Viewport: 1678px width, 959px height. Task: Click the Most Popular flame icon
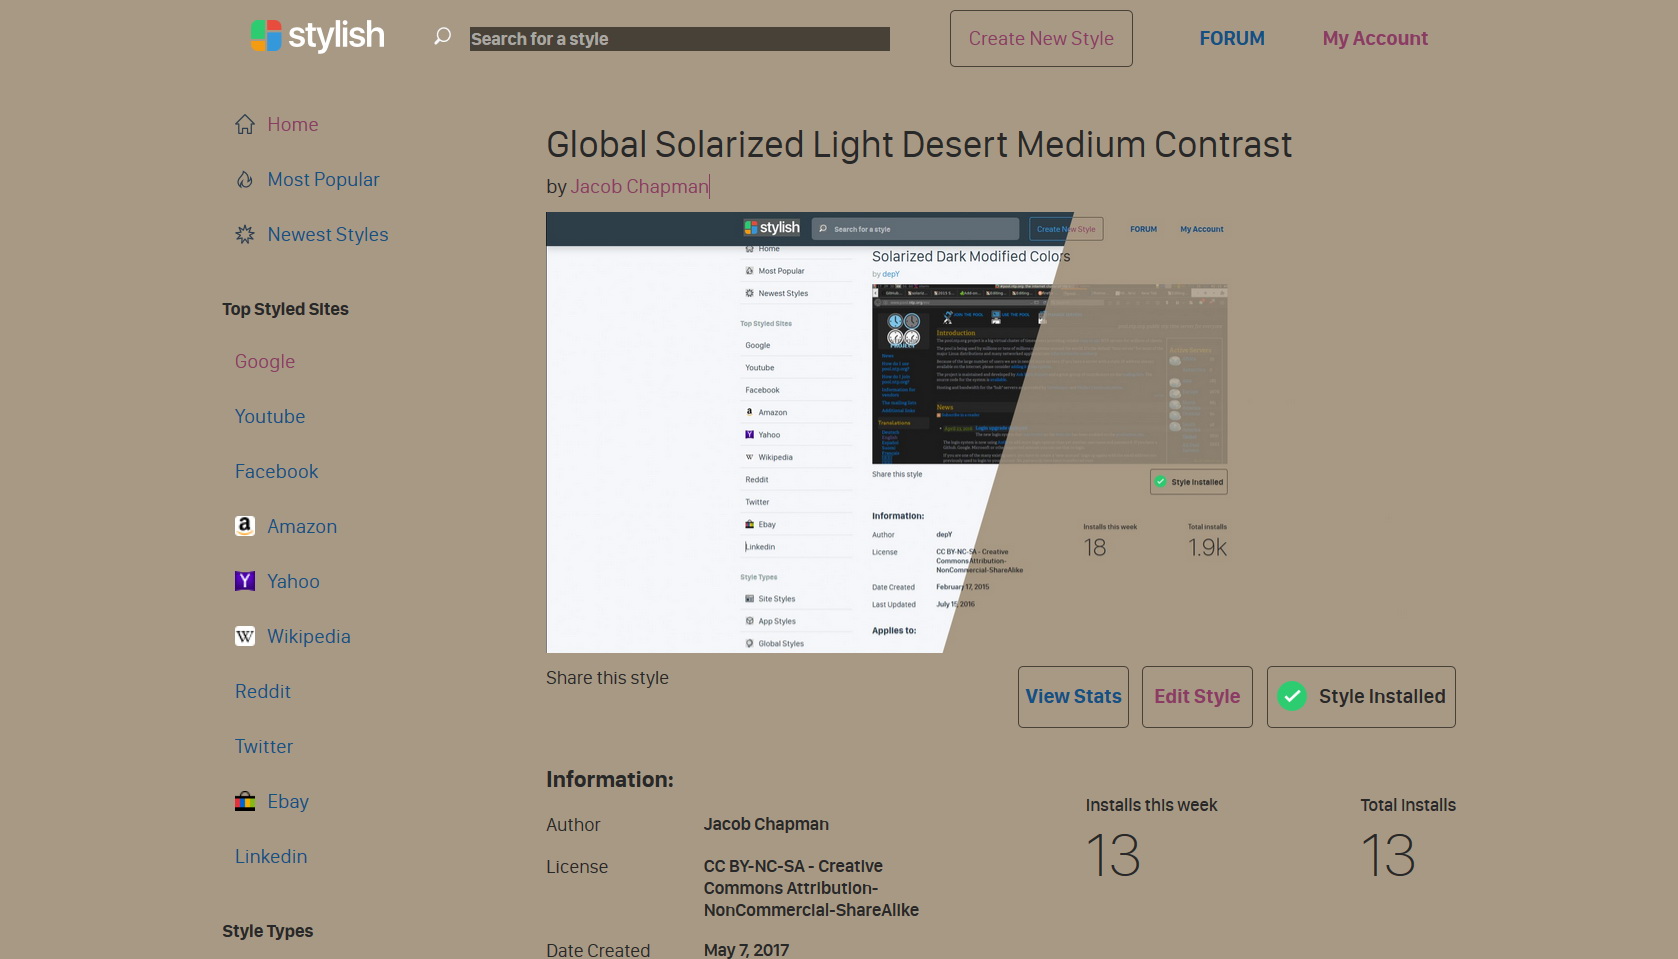coord(245,178)
